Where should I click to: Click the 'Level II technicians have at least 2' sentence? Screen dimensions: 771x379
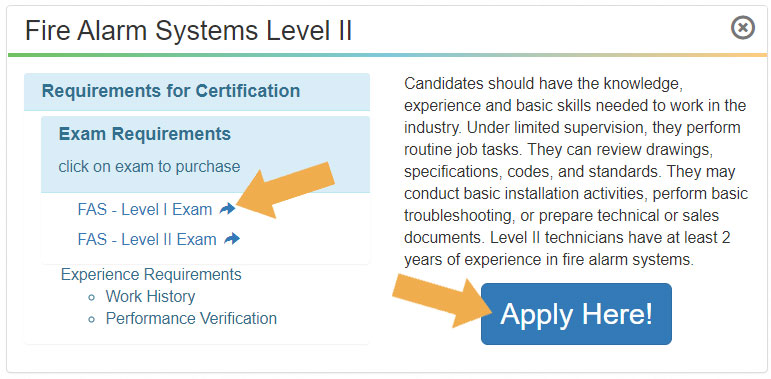[610, 238]
